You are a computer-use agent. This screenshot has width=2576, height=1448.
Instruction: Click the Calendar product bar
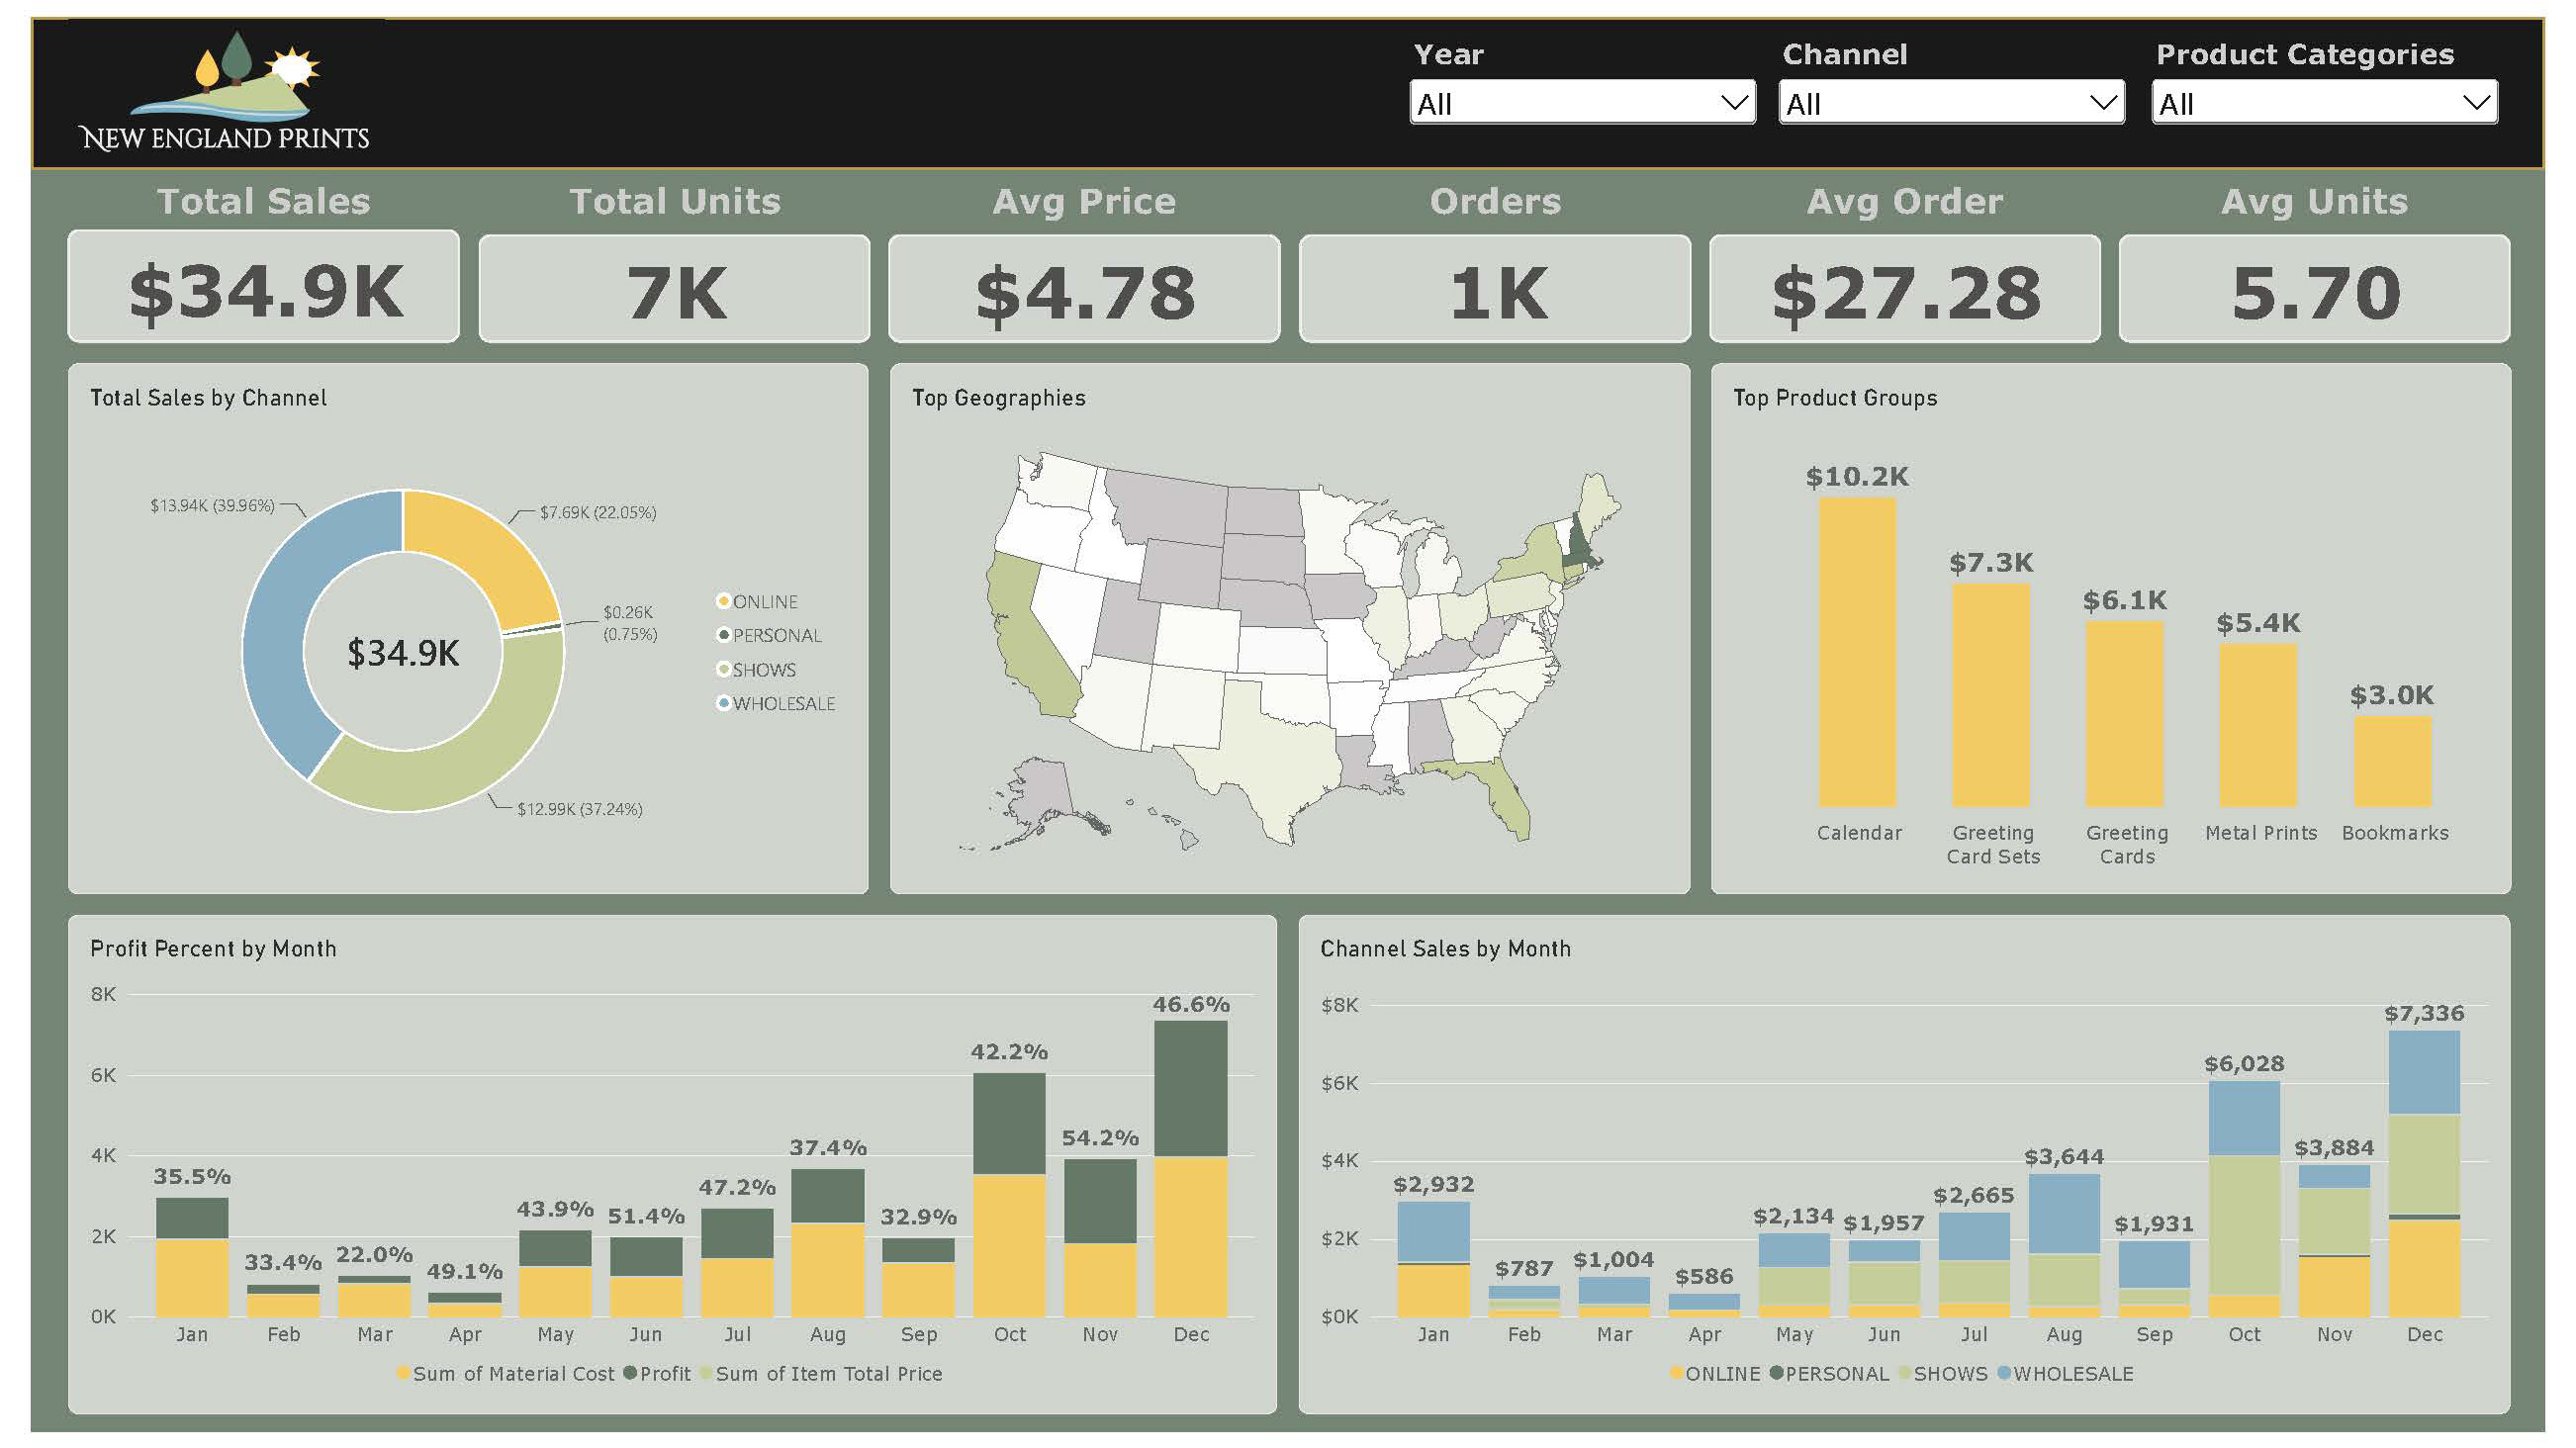pyautogui.click(x=1857, y=652)
